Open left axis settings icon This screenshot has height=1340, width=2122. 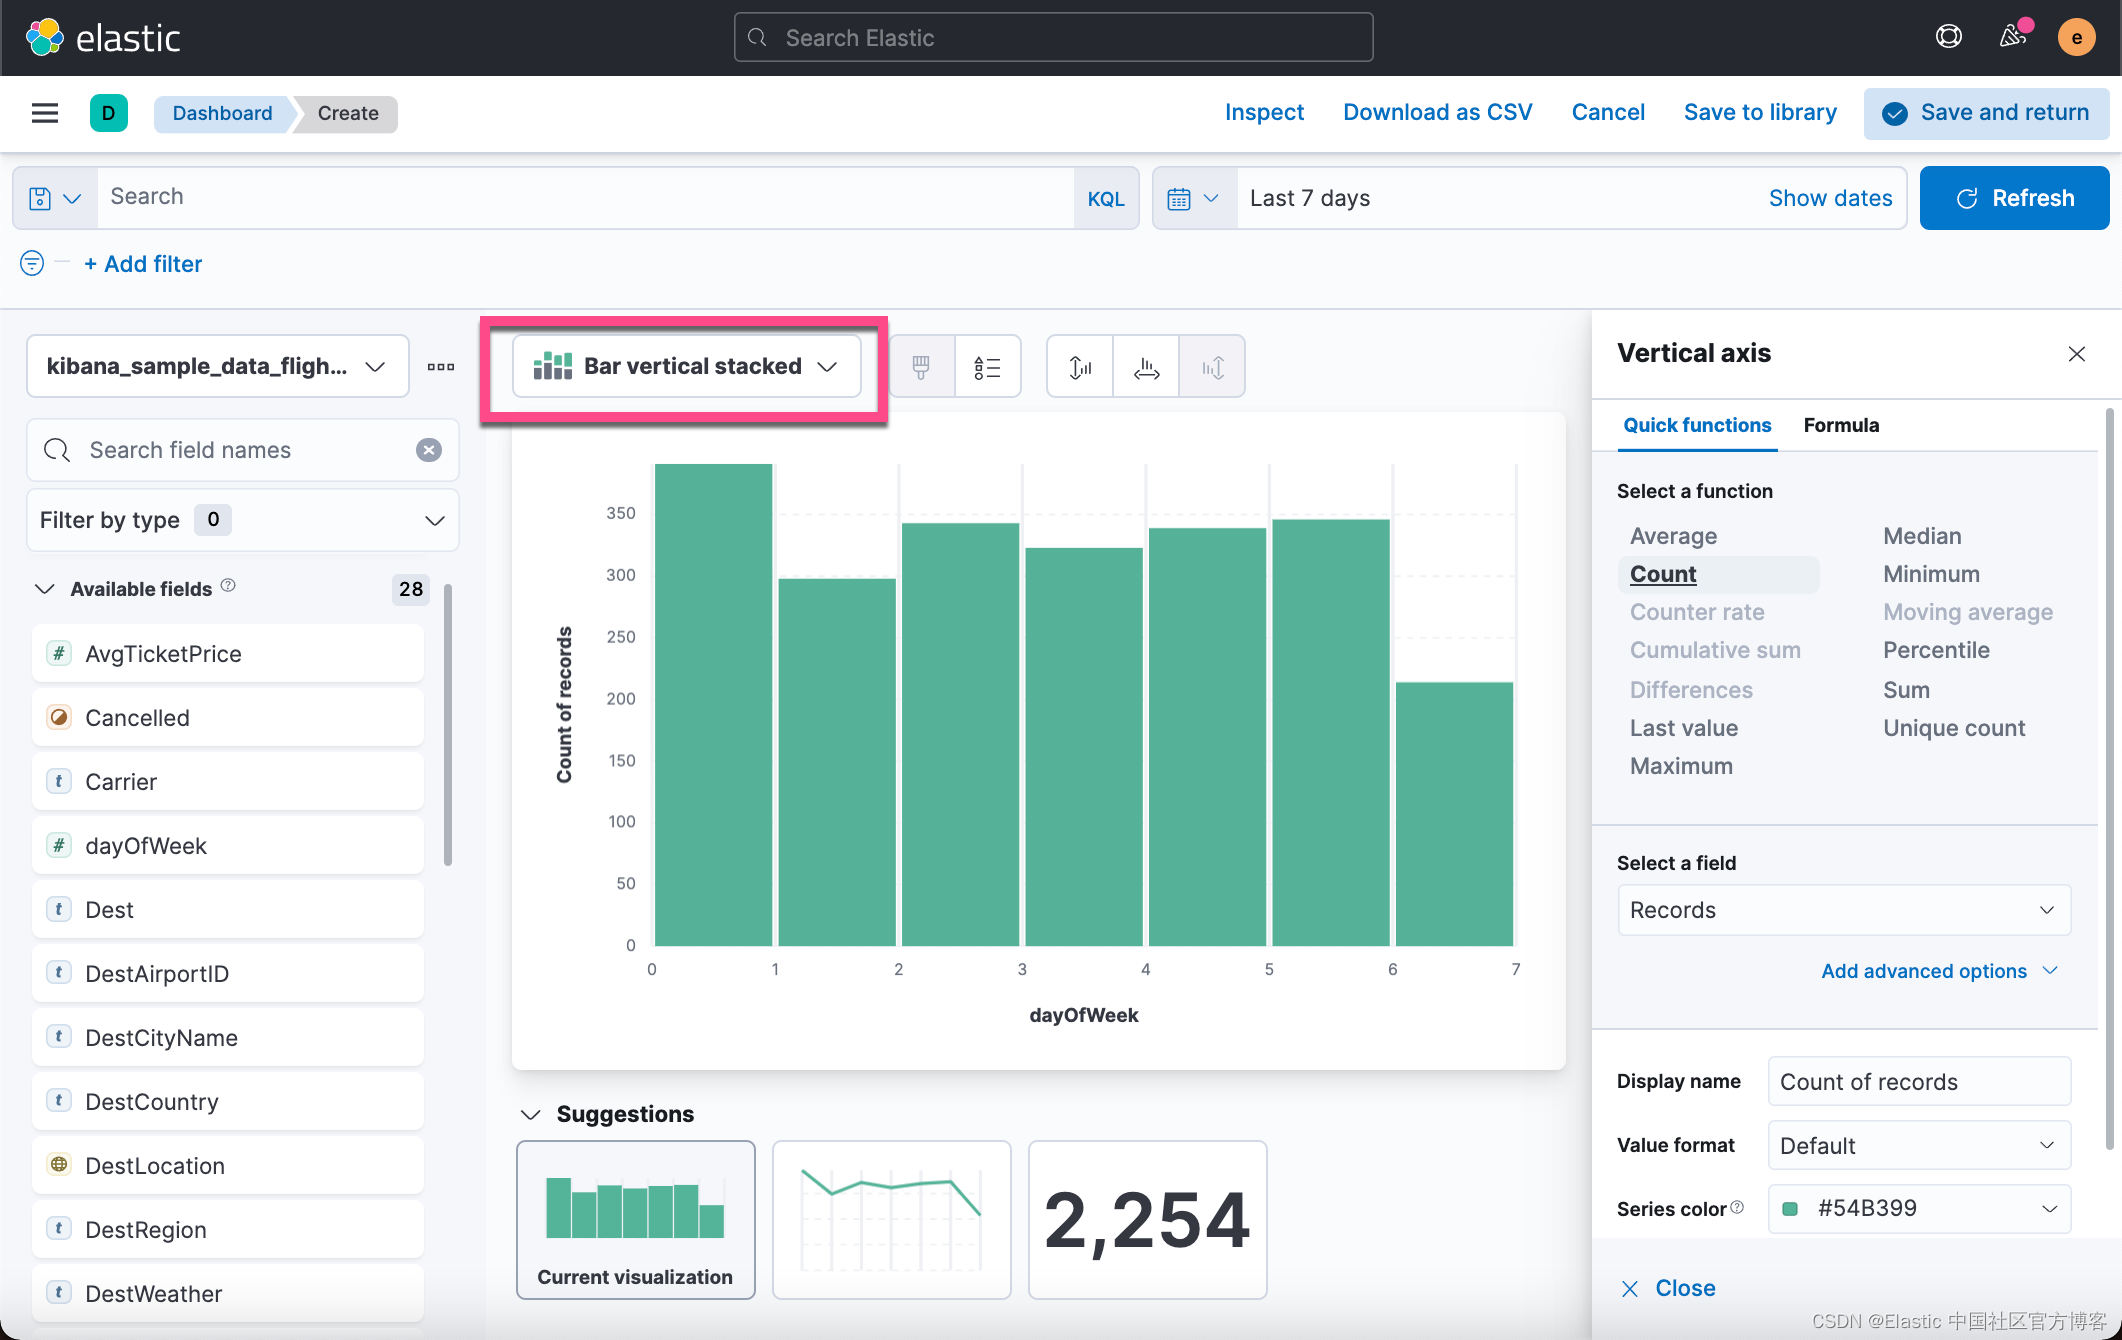tap(1080, 367)
